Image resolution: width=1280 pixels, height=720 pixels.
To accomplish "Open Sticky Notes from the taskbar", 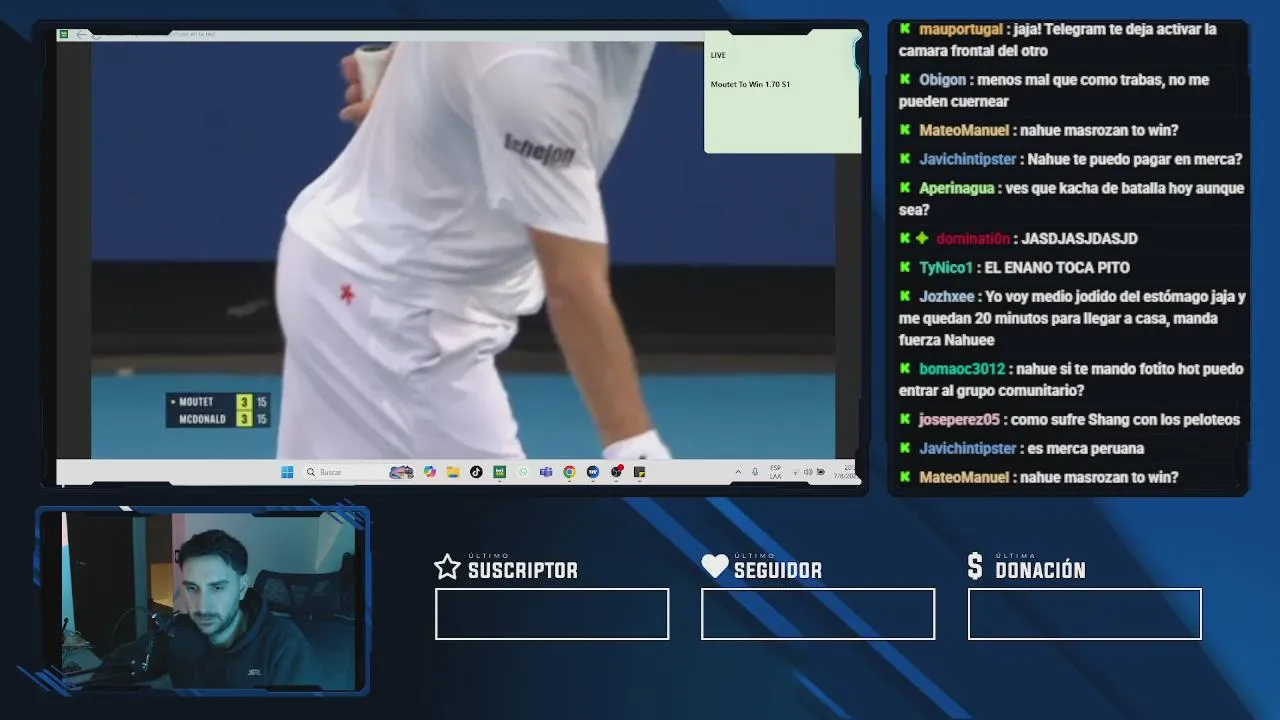I will click(639, 472).
